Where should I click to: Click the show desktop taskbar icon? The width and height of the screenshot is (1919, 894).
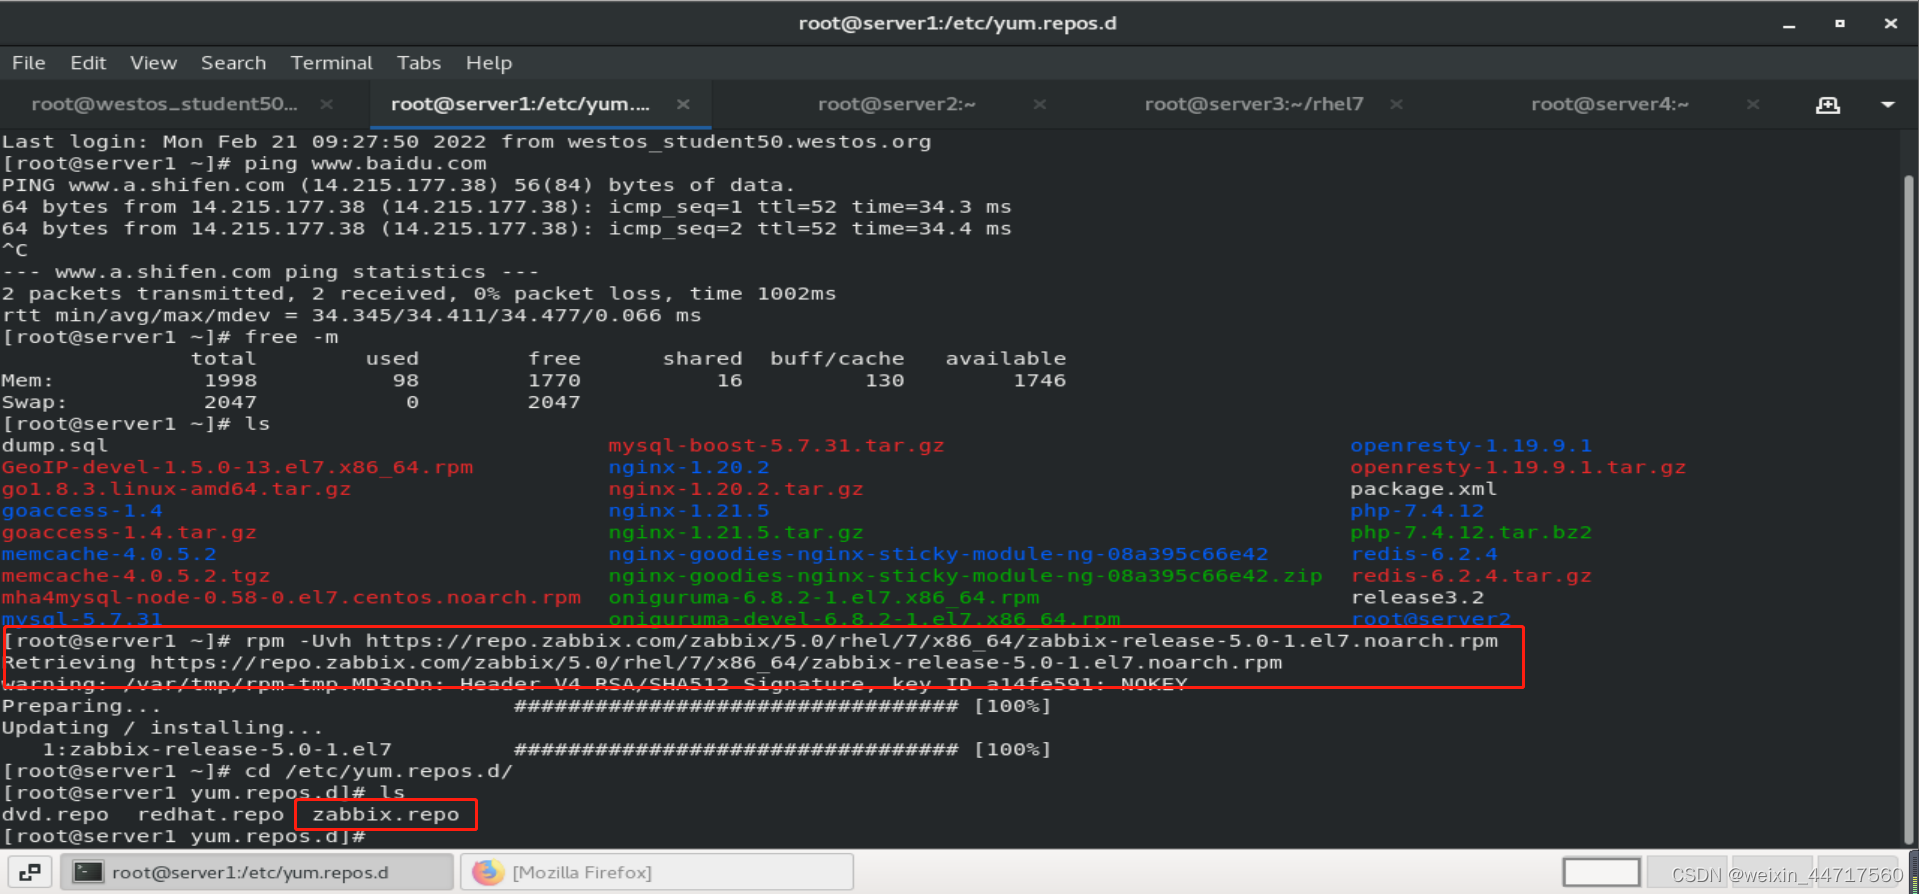pos(30,872)
